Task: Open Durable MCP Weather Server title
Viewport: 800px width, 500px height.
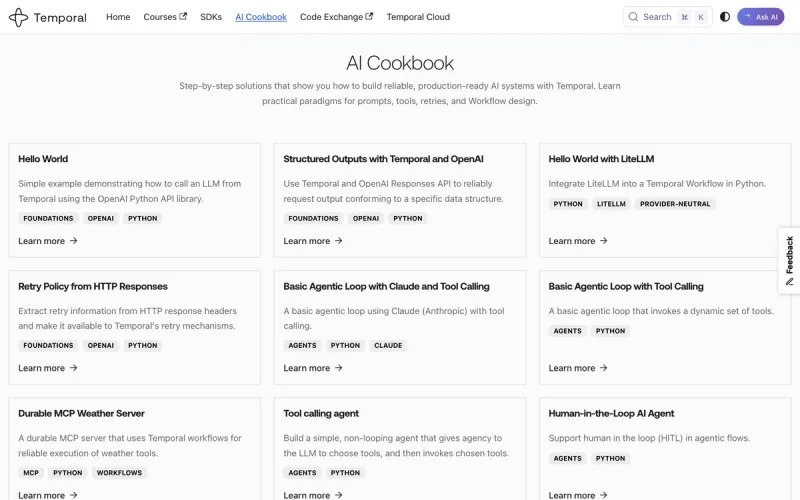Action: click(81, 413)
